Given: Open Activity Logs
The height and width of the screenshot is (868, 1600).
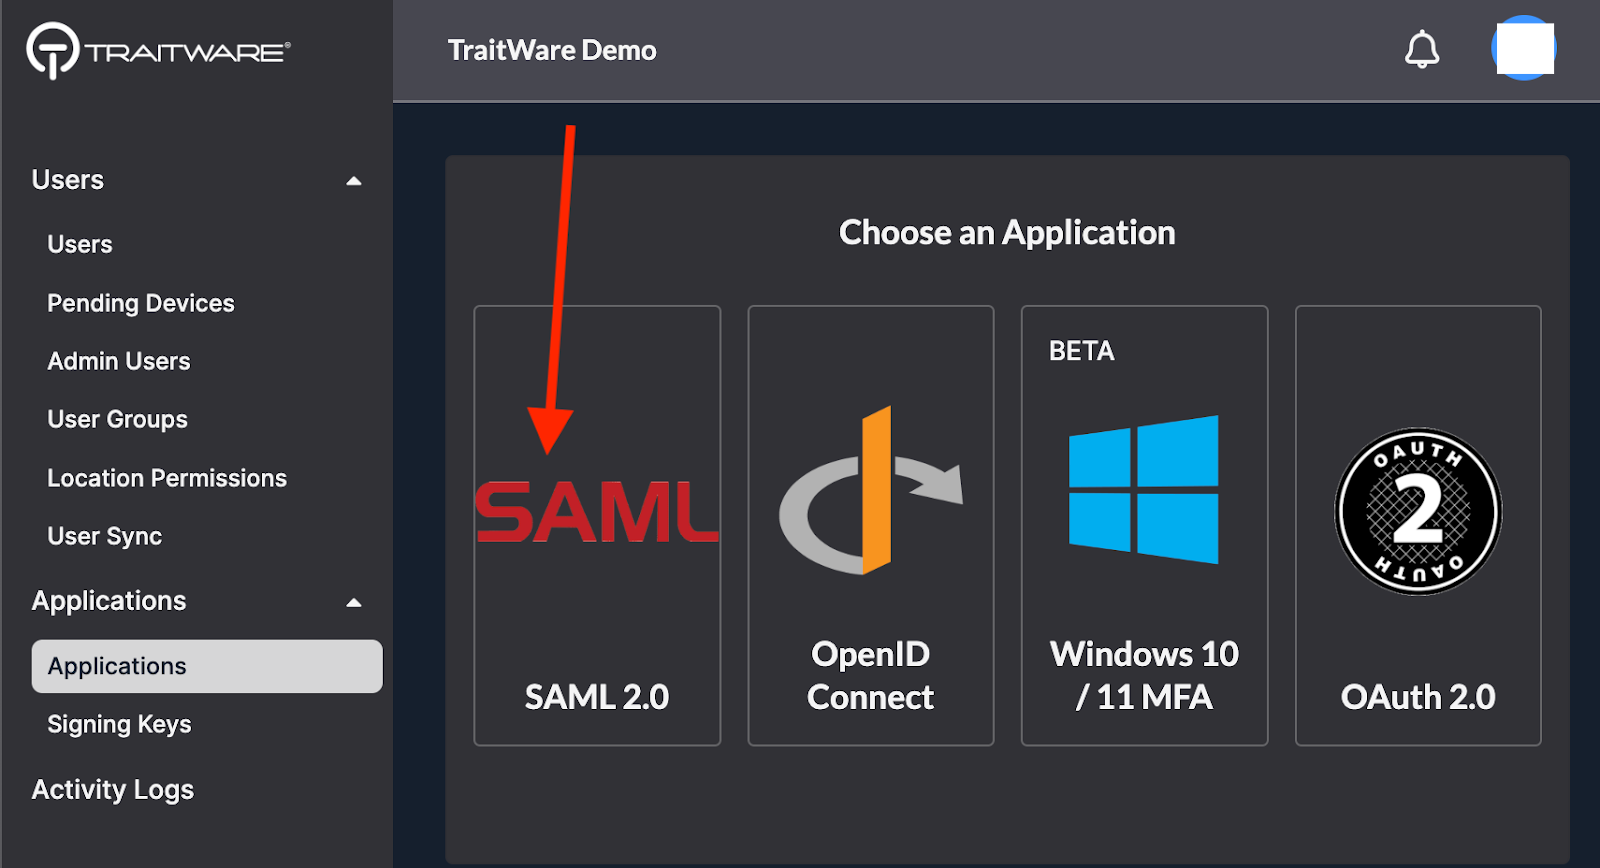Looking at the screenshot, I should click(113, 790).
